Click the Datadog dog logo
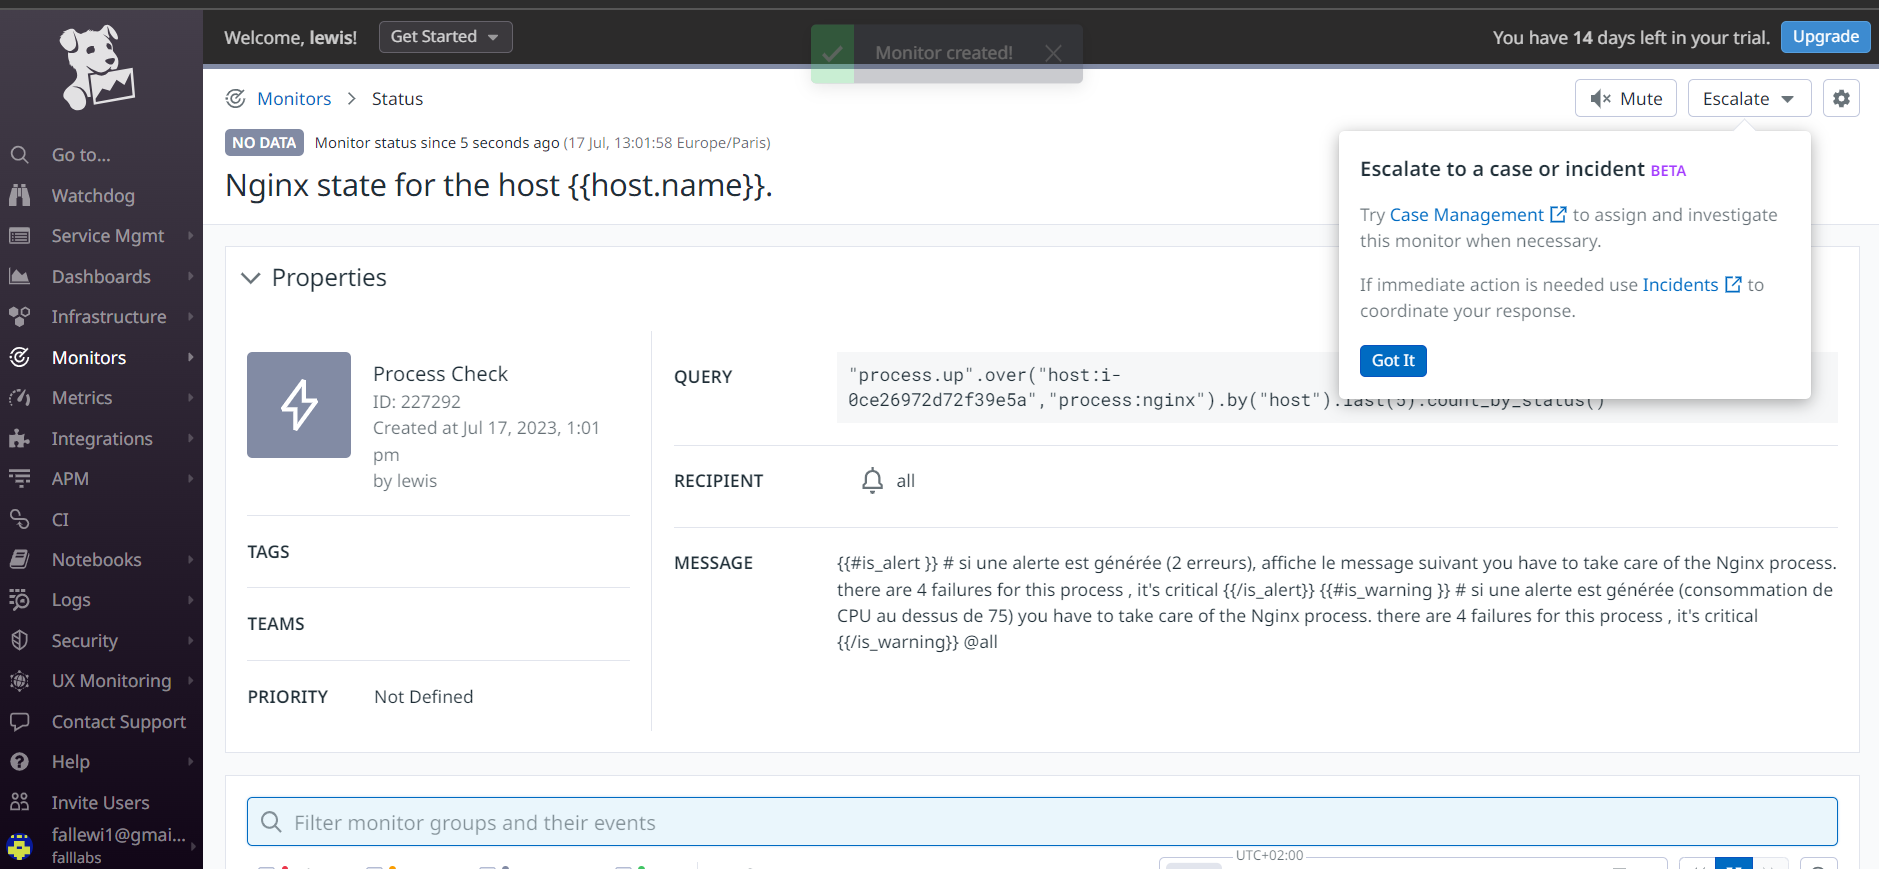The image size is (1879, 869). [97, 68]
